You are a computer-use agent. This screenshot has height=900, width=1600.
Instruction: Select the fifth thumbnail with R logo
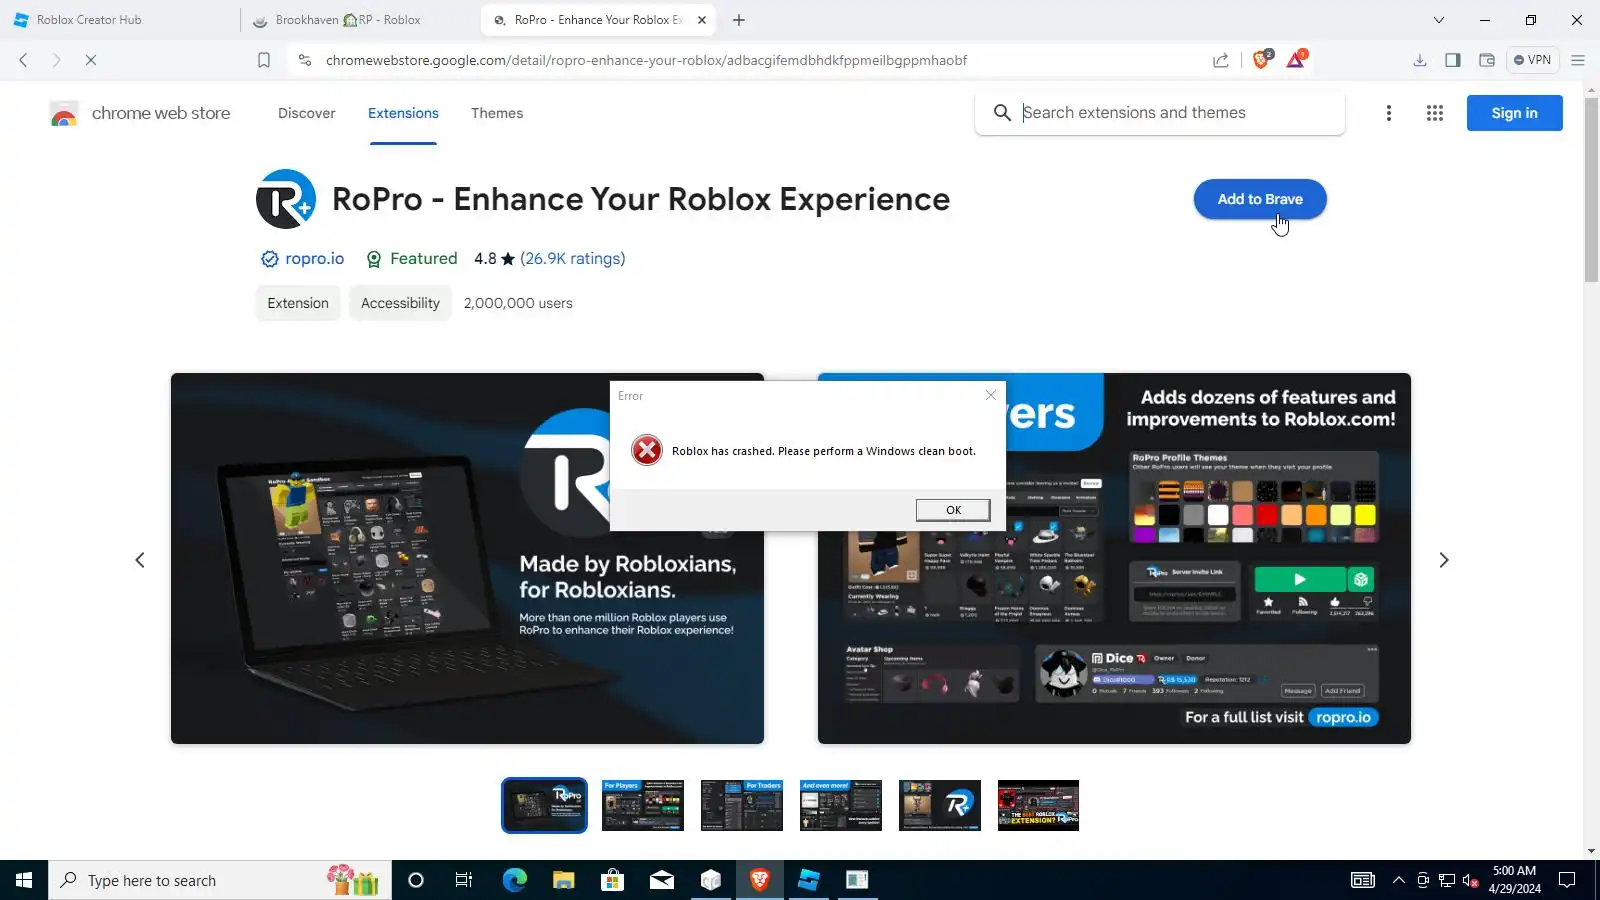[x=940, y=805]
